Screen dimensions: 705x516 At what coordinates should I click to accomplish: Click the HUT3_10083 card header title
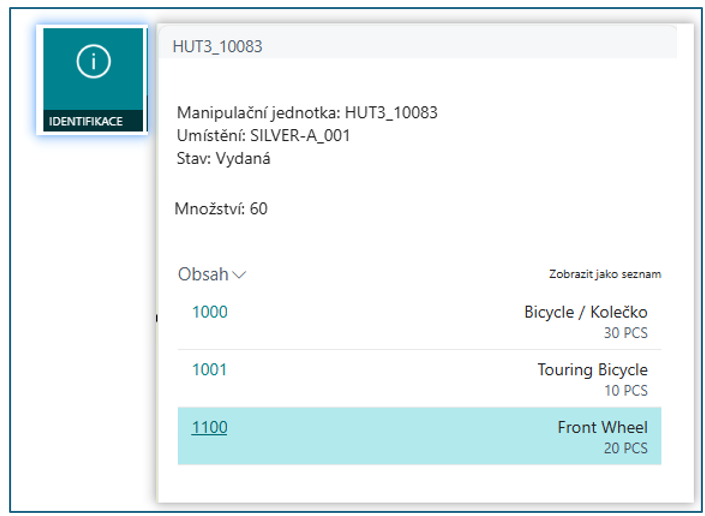218,46
